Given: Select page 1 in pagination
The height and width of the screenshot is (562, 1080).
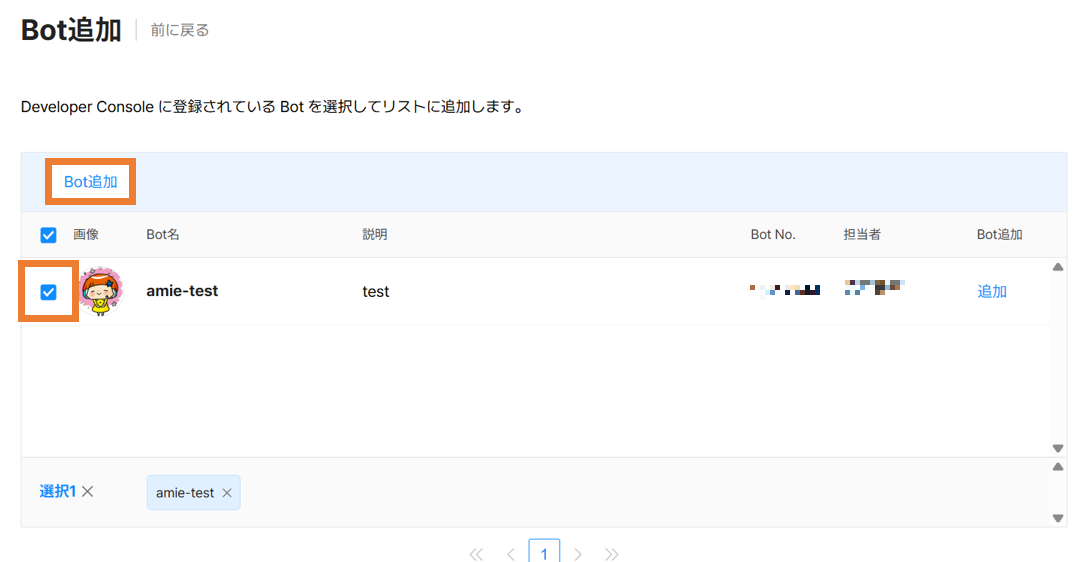Looking at the screenshot, I should point(544,553).
